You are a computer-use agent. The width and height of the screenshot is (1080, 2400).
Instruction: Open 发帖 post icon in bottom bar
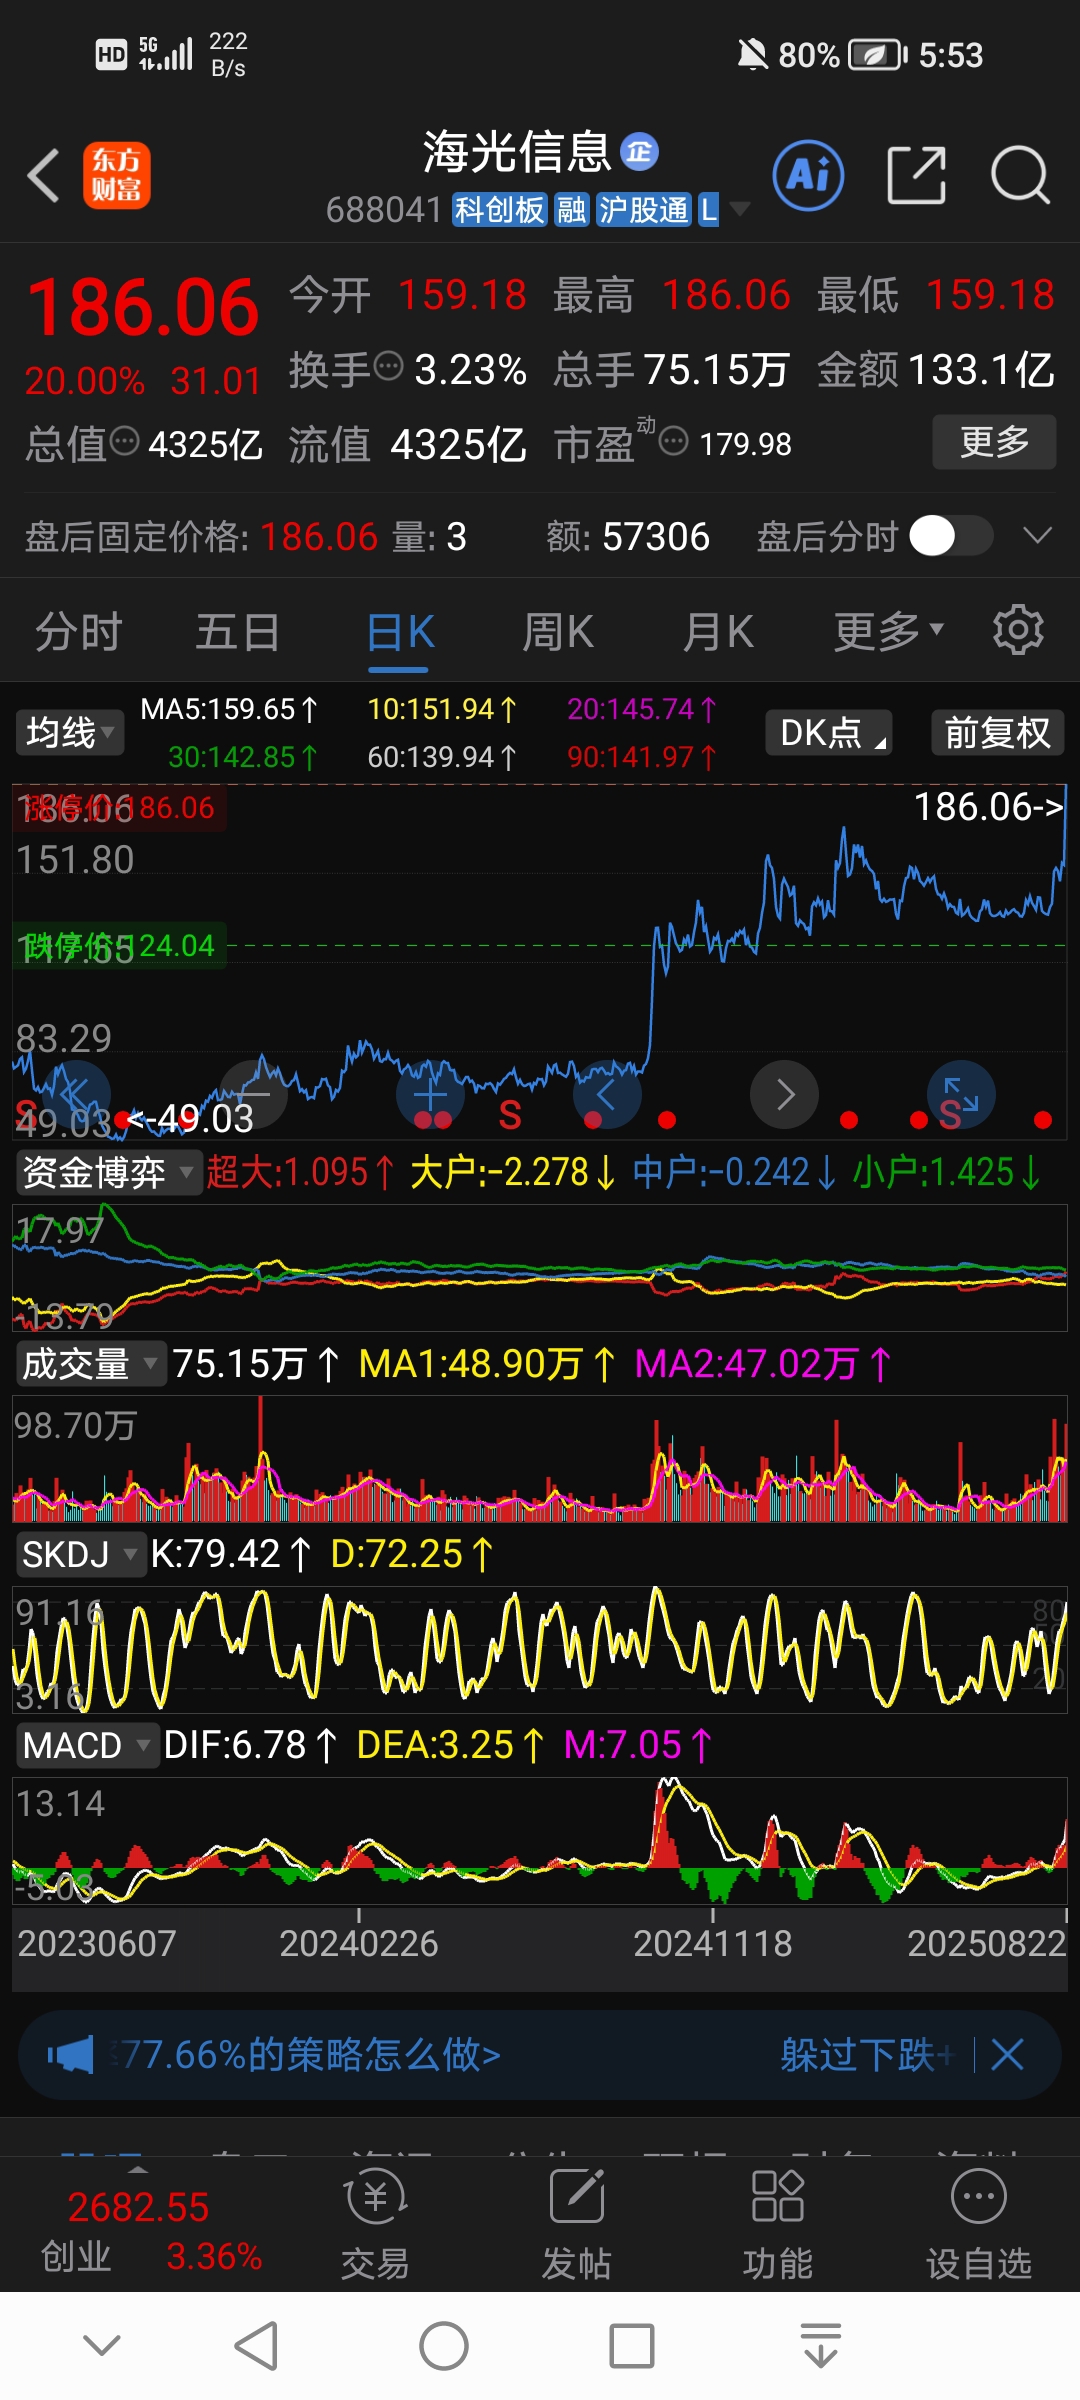(577, 2196)
